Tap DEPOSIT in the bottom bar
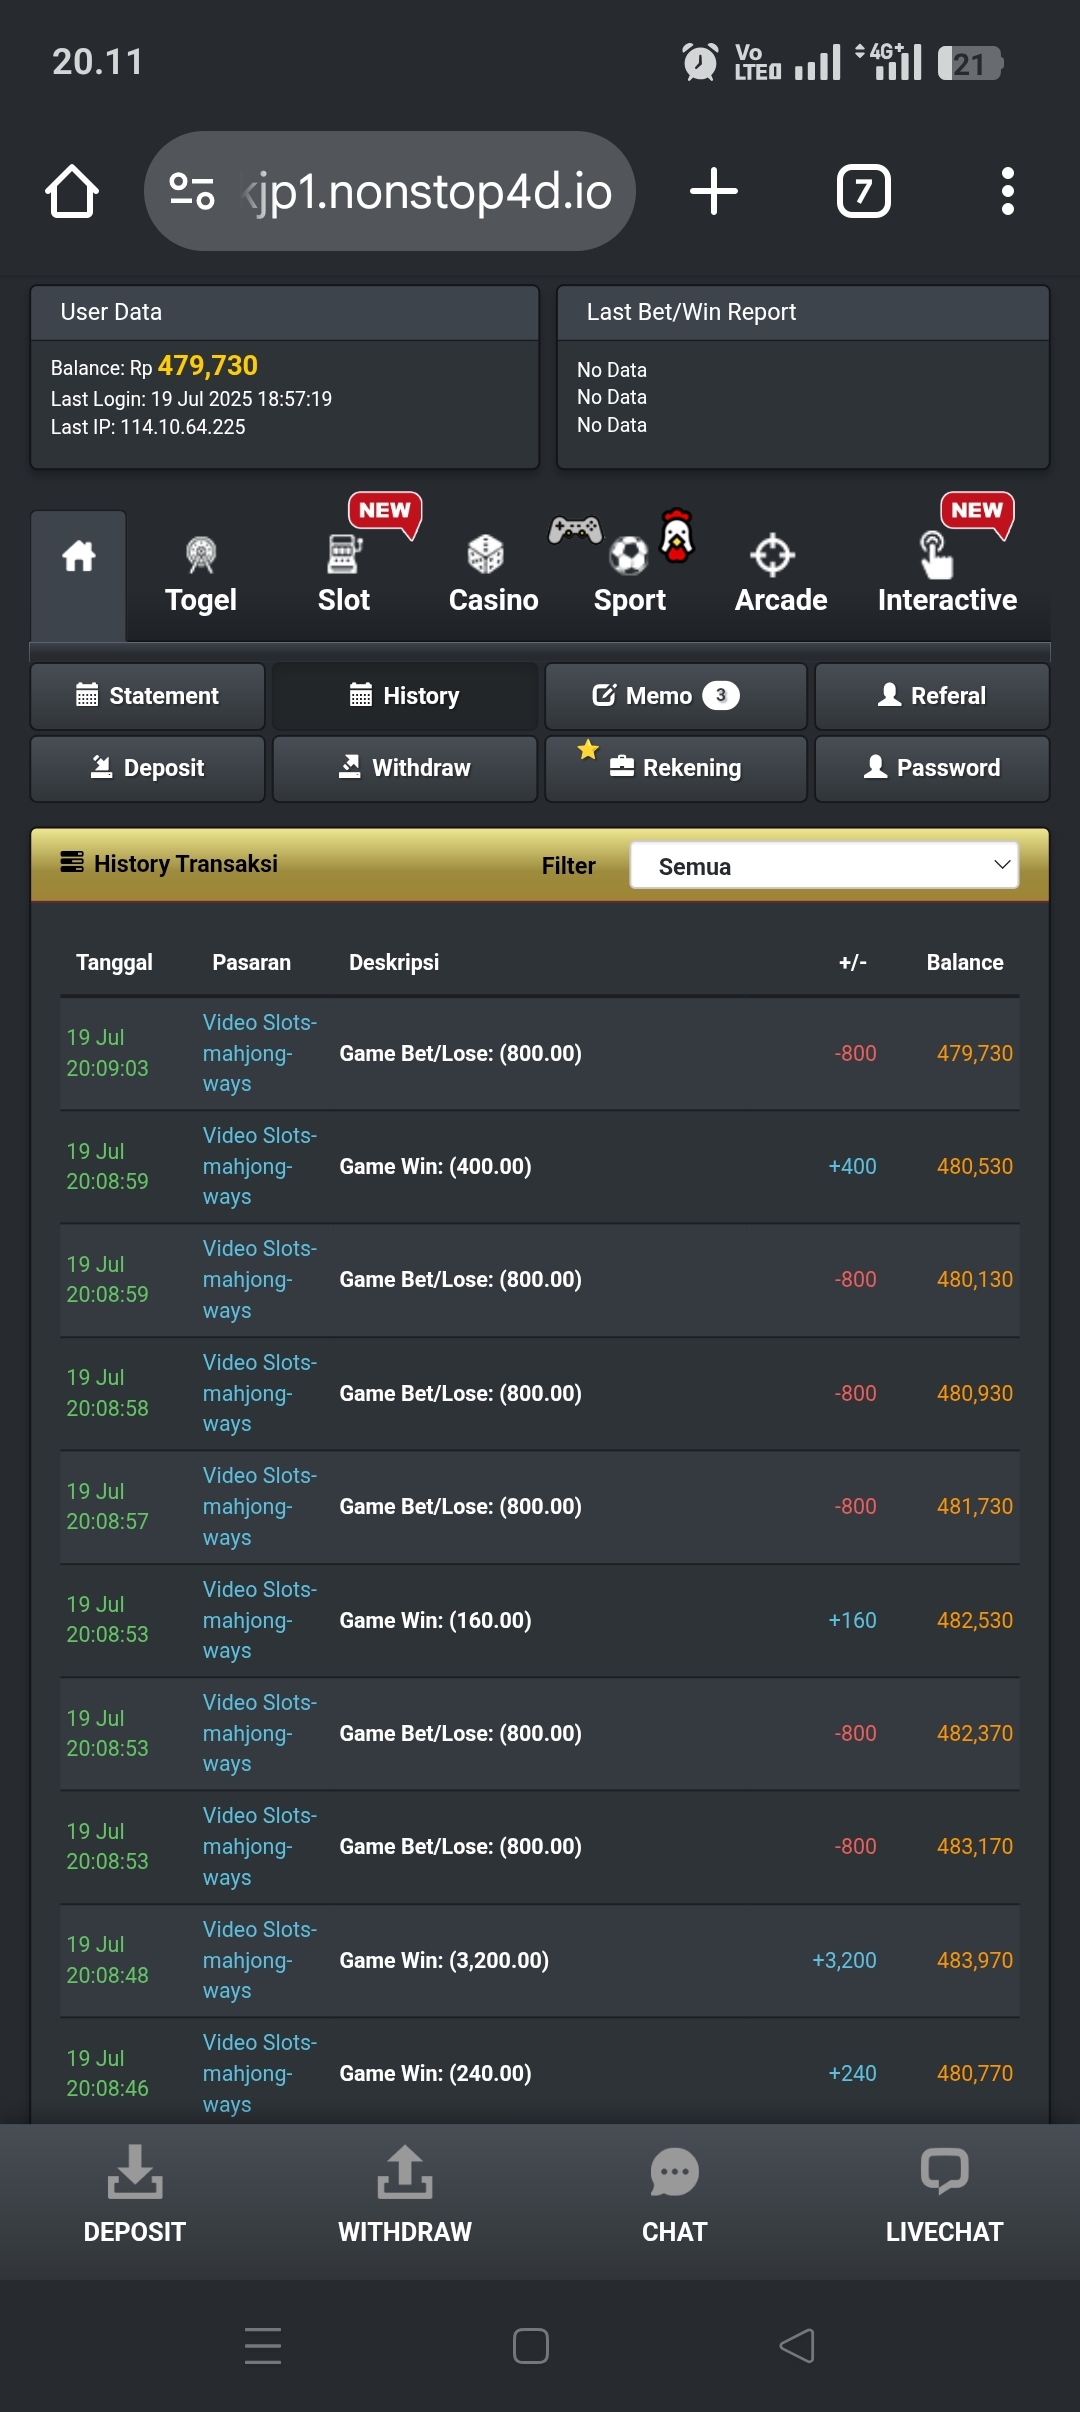Viewport: 1080px width, 2412px height. pos(135,2196)
